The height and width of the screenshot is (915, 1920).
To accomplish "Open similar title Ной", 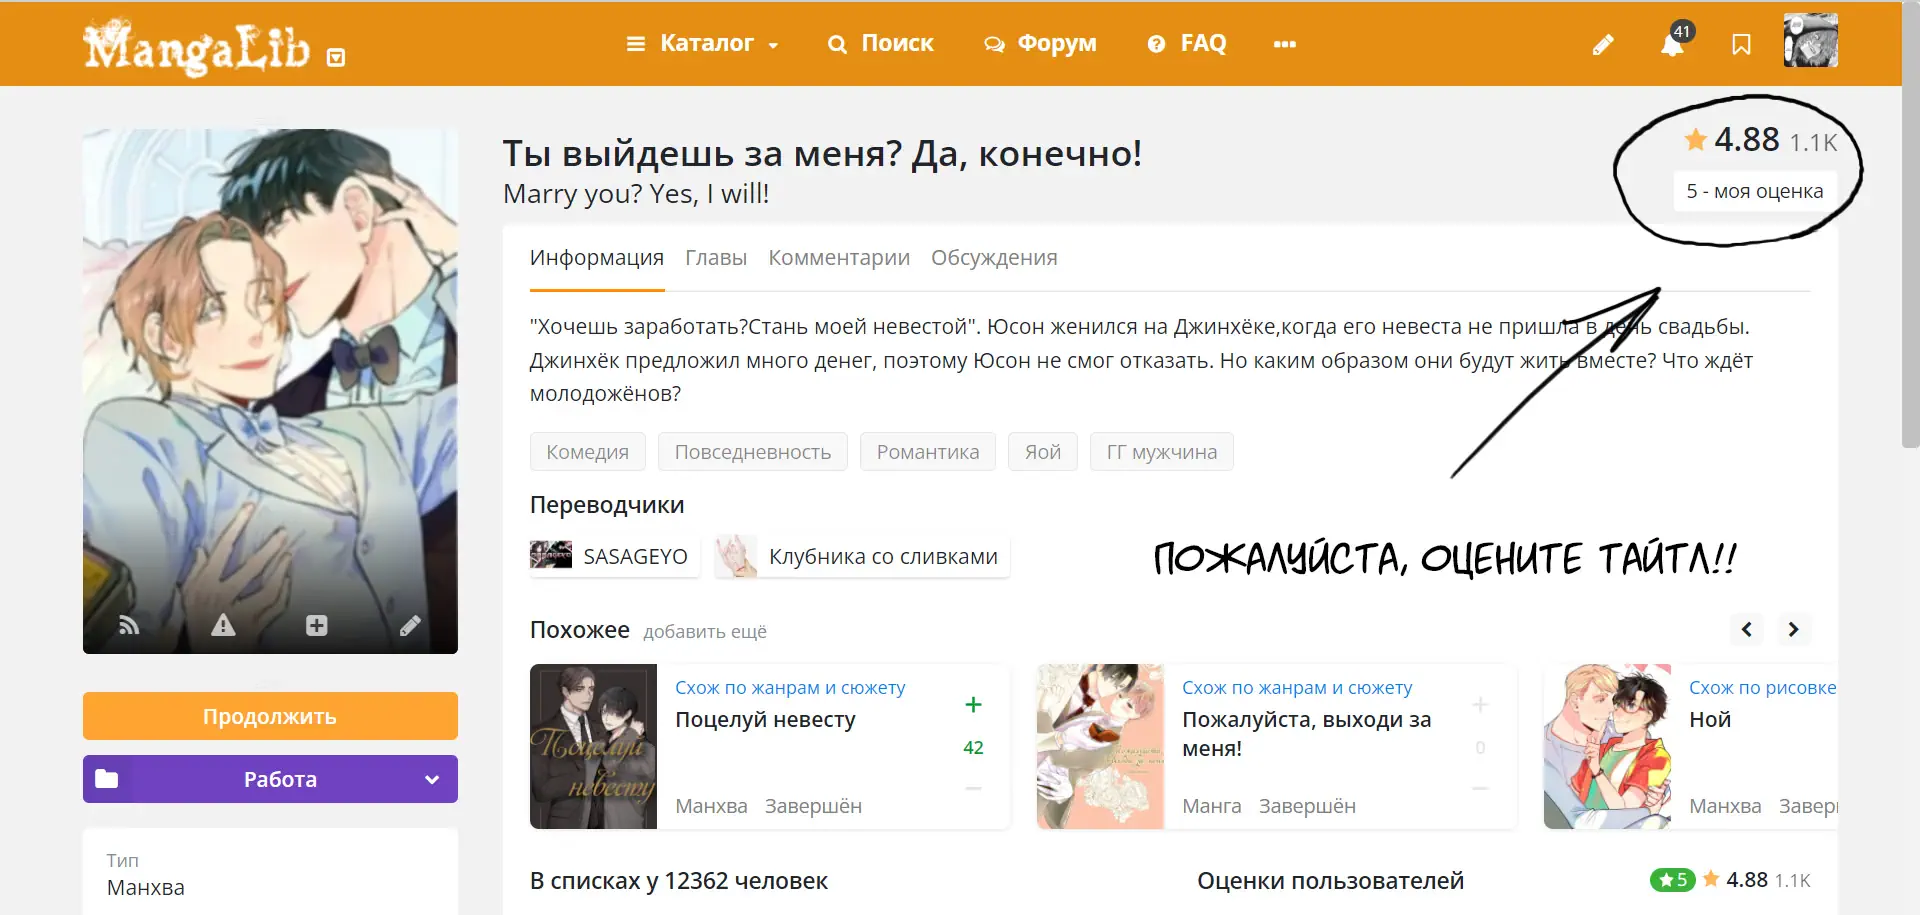I will coord(1710,720).
